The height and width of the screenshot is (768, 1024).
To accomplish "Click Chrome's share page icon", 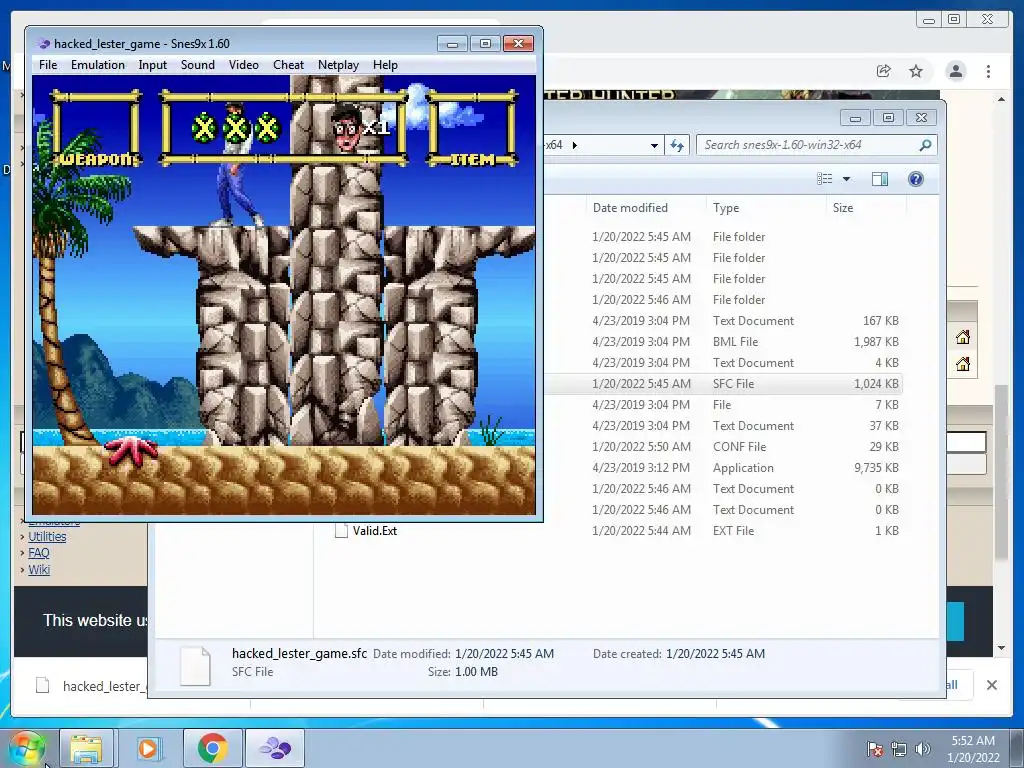I will coord(883,71).
